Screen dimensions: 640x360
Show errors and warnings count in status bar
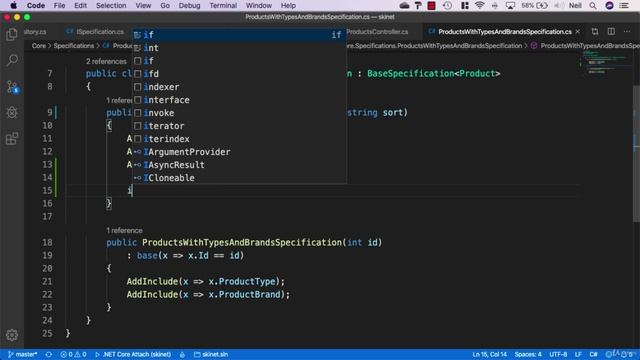[73, 354]
